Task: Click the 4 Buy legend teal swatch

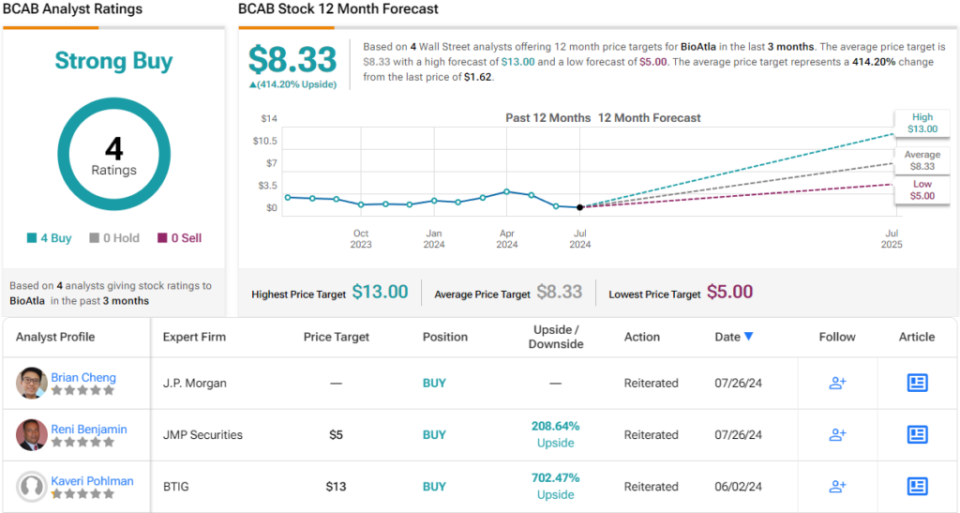Action: 32,238
